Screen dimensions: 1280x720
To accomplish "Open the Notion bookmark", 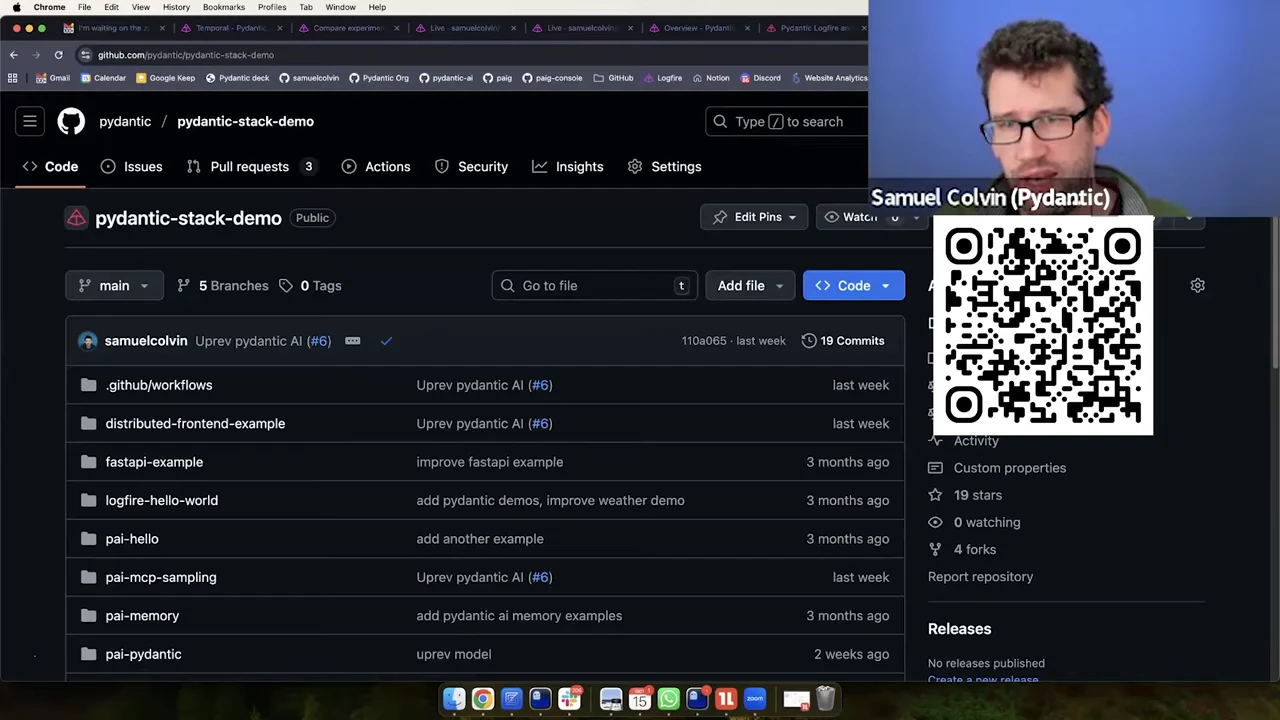I will tap(711, 78).
